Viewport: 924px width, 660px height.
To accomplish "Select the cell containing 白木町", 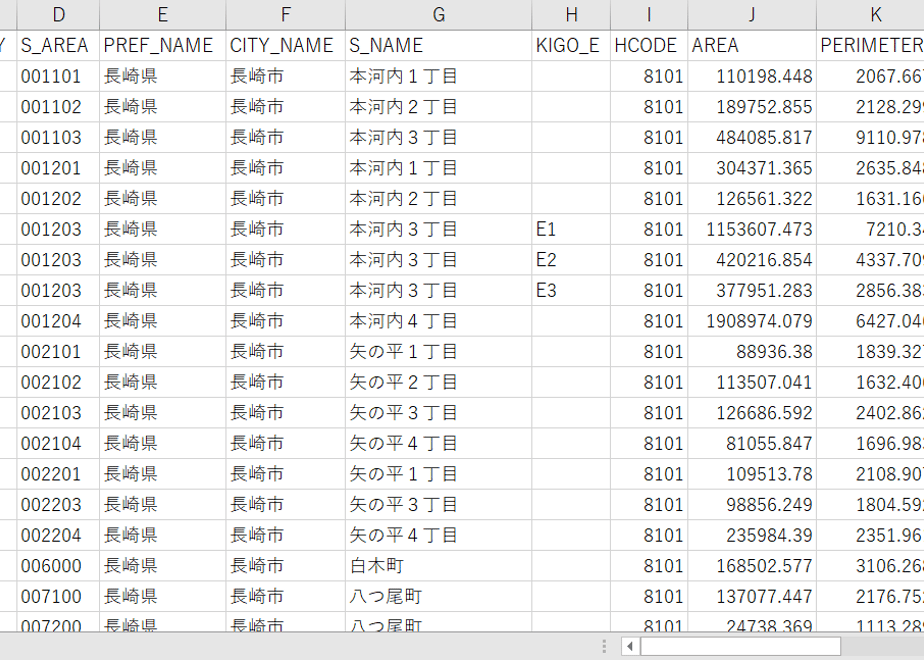I will click(438, 566).
